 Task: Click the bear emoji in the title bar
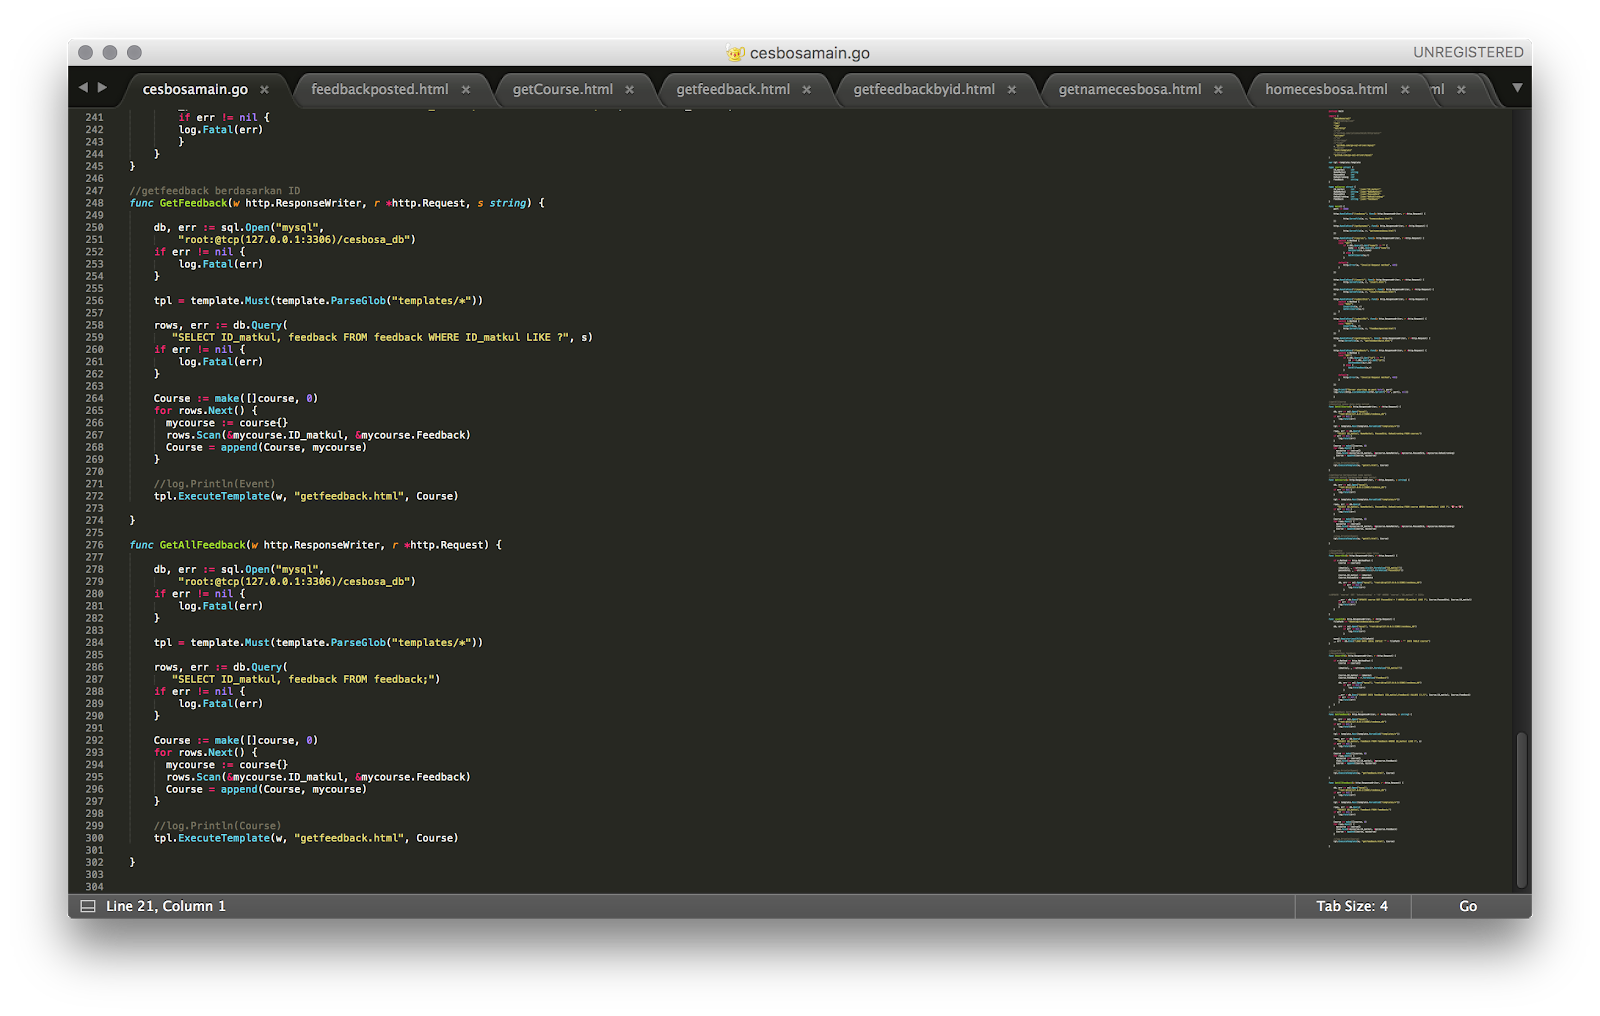737,51
